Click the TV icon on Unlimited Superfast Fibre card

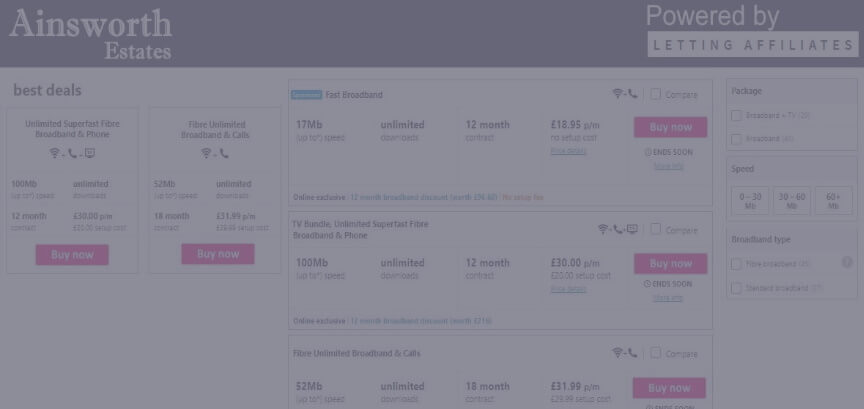pyautogui.click(x=90, y=153)
